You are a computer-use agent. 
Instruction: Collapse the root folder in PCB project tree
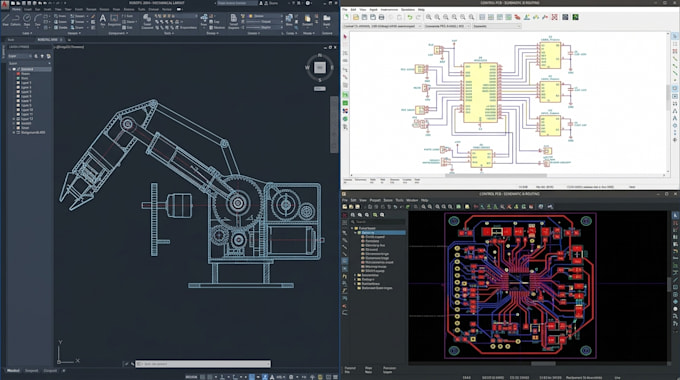[x=352, y=228]
